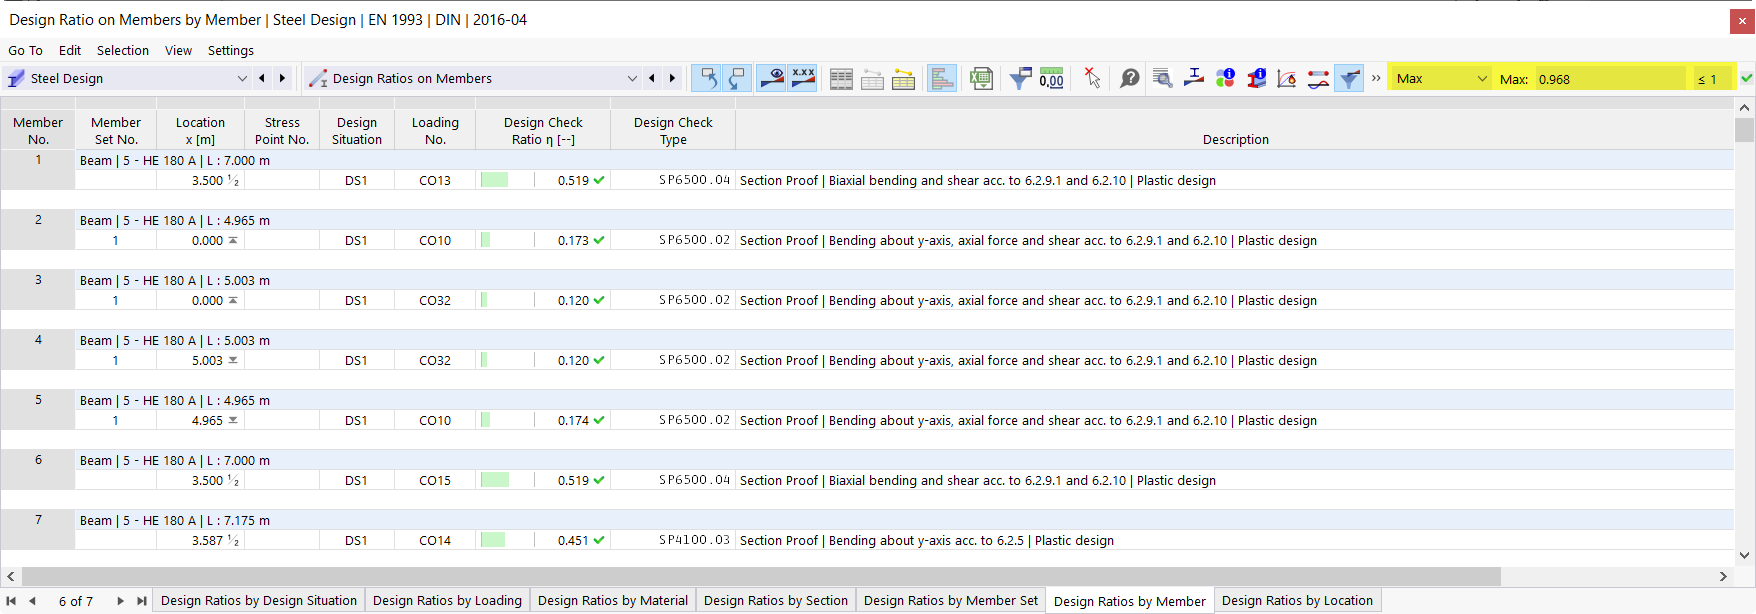Switch to Design Ratios by Location tab
This screenshot has height=614, width=1756.
(x=1297, y=600)
